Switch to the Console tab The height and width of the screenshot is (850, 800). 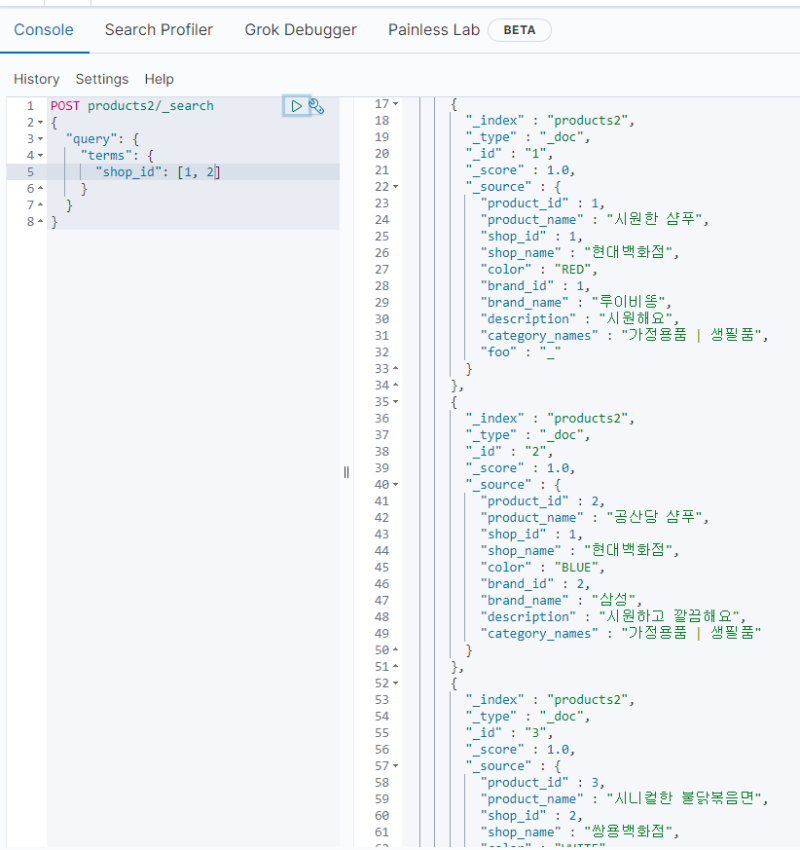pyautogui.click(x=43, y=30)
